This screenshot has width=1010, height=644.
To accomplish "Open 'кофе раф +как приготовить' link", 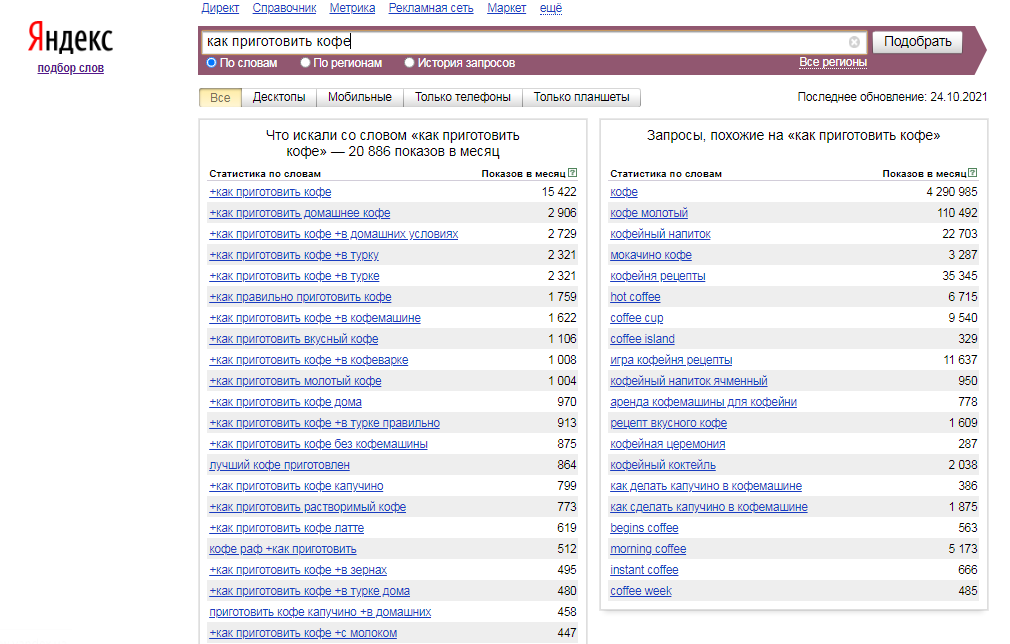I will coord(283,549).
